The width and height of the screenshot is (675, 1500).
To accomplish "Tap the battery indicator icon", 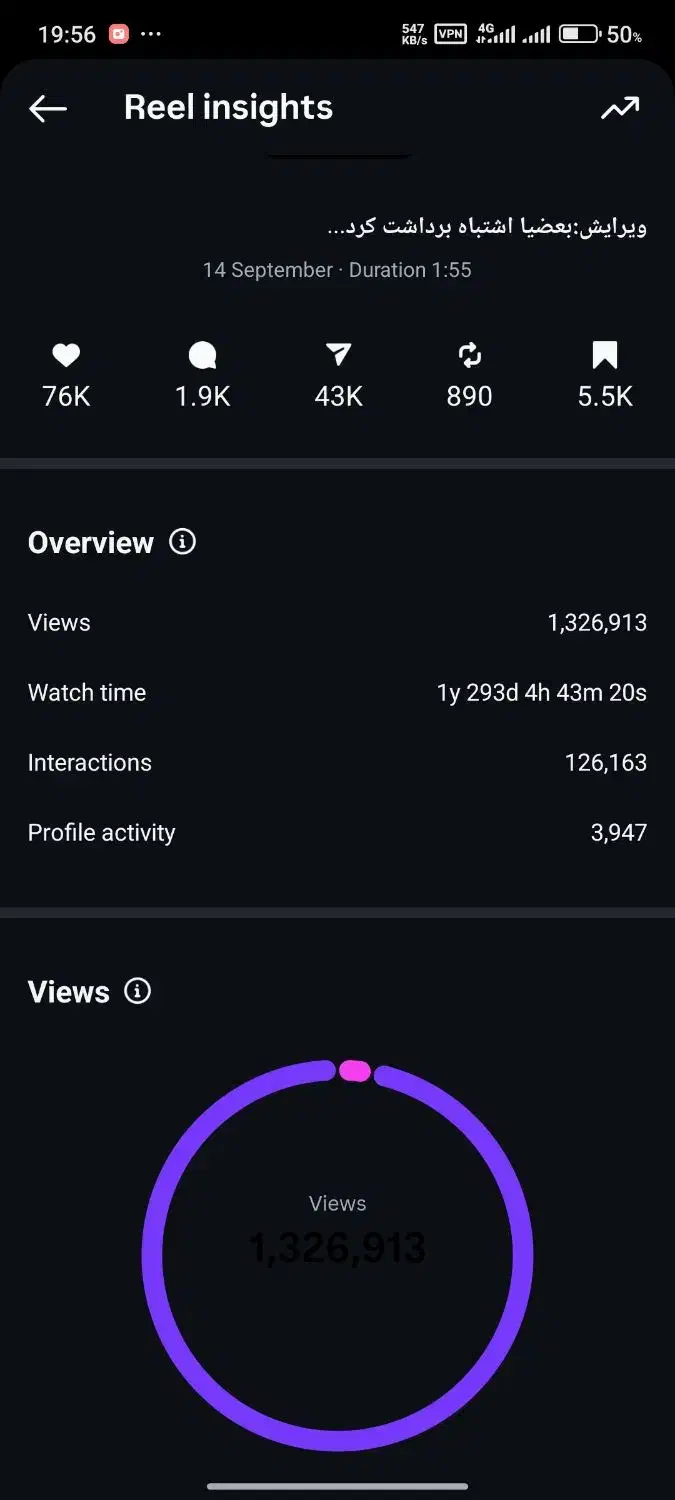I will pyautogui.click(x=578, y=34).
